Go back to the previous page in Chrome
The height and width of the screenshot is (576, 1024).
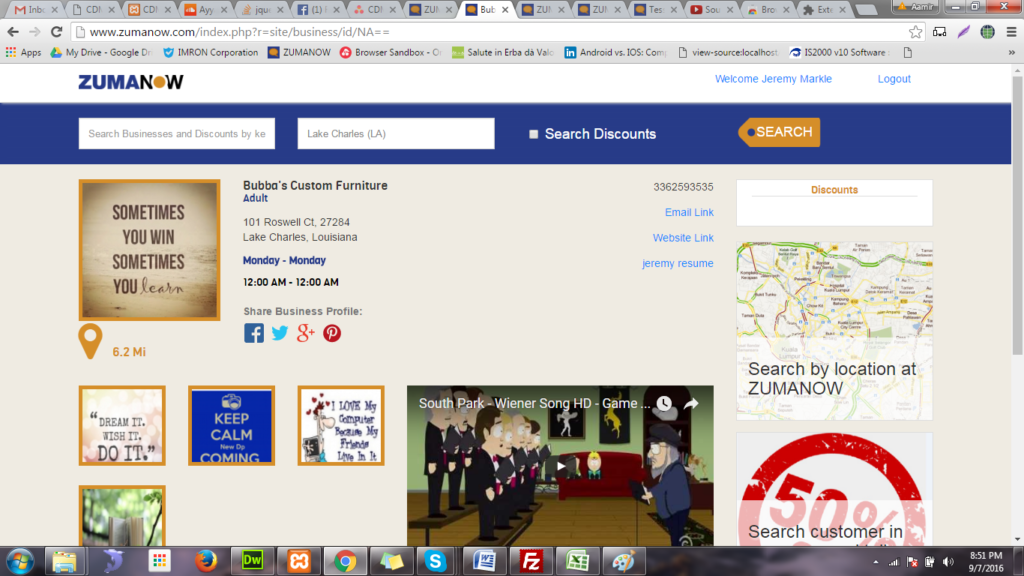13,31
